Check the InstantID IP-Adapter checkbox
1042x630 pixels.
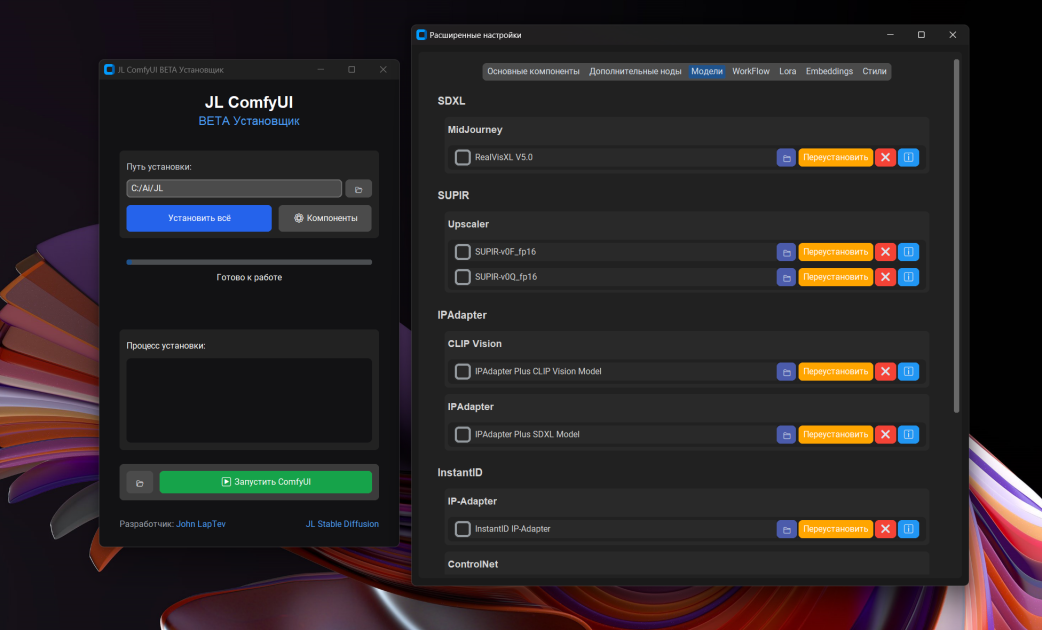463,529
